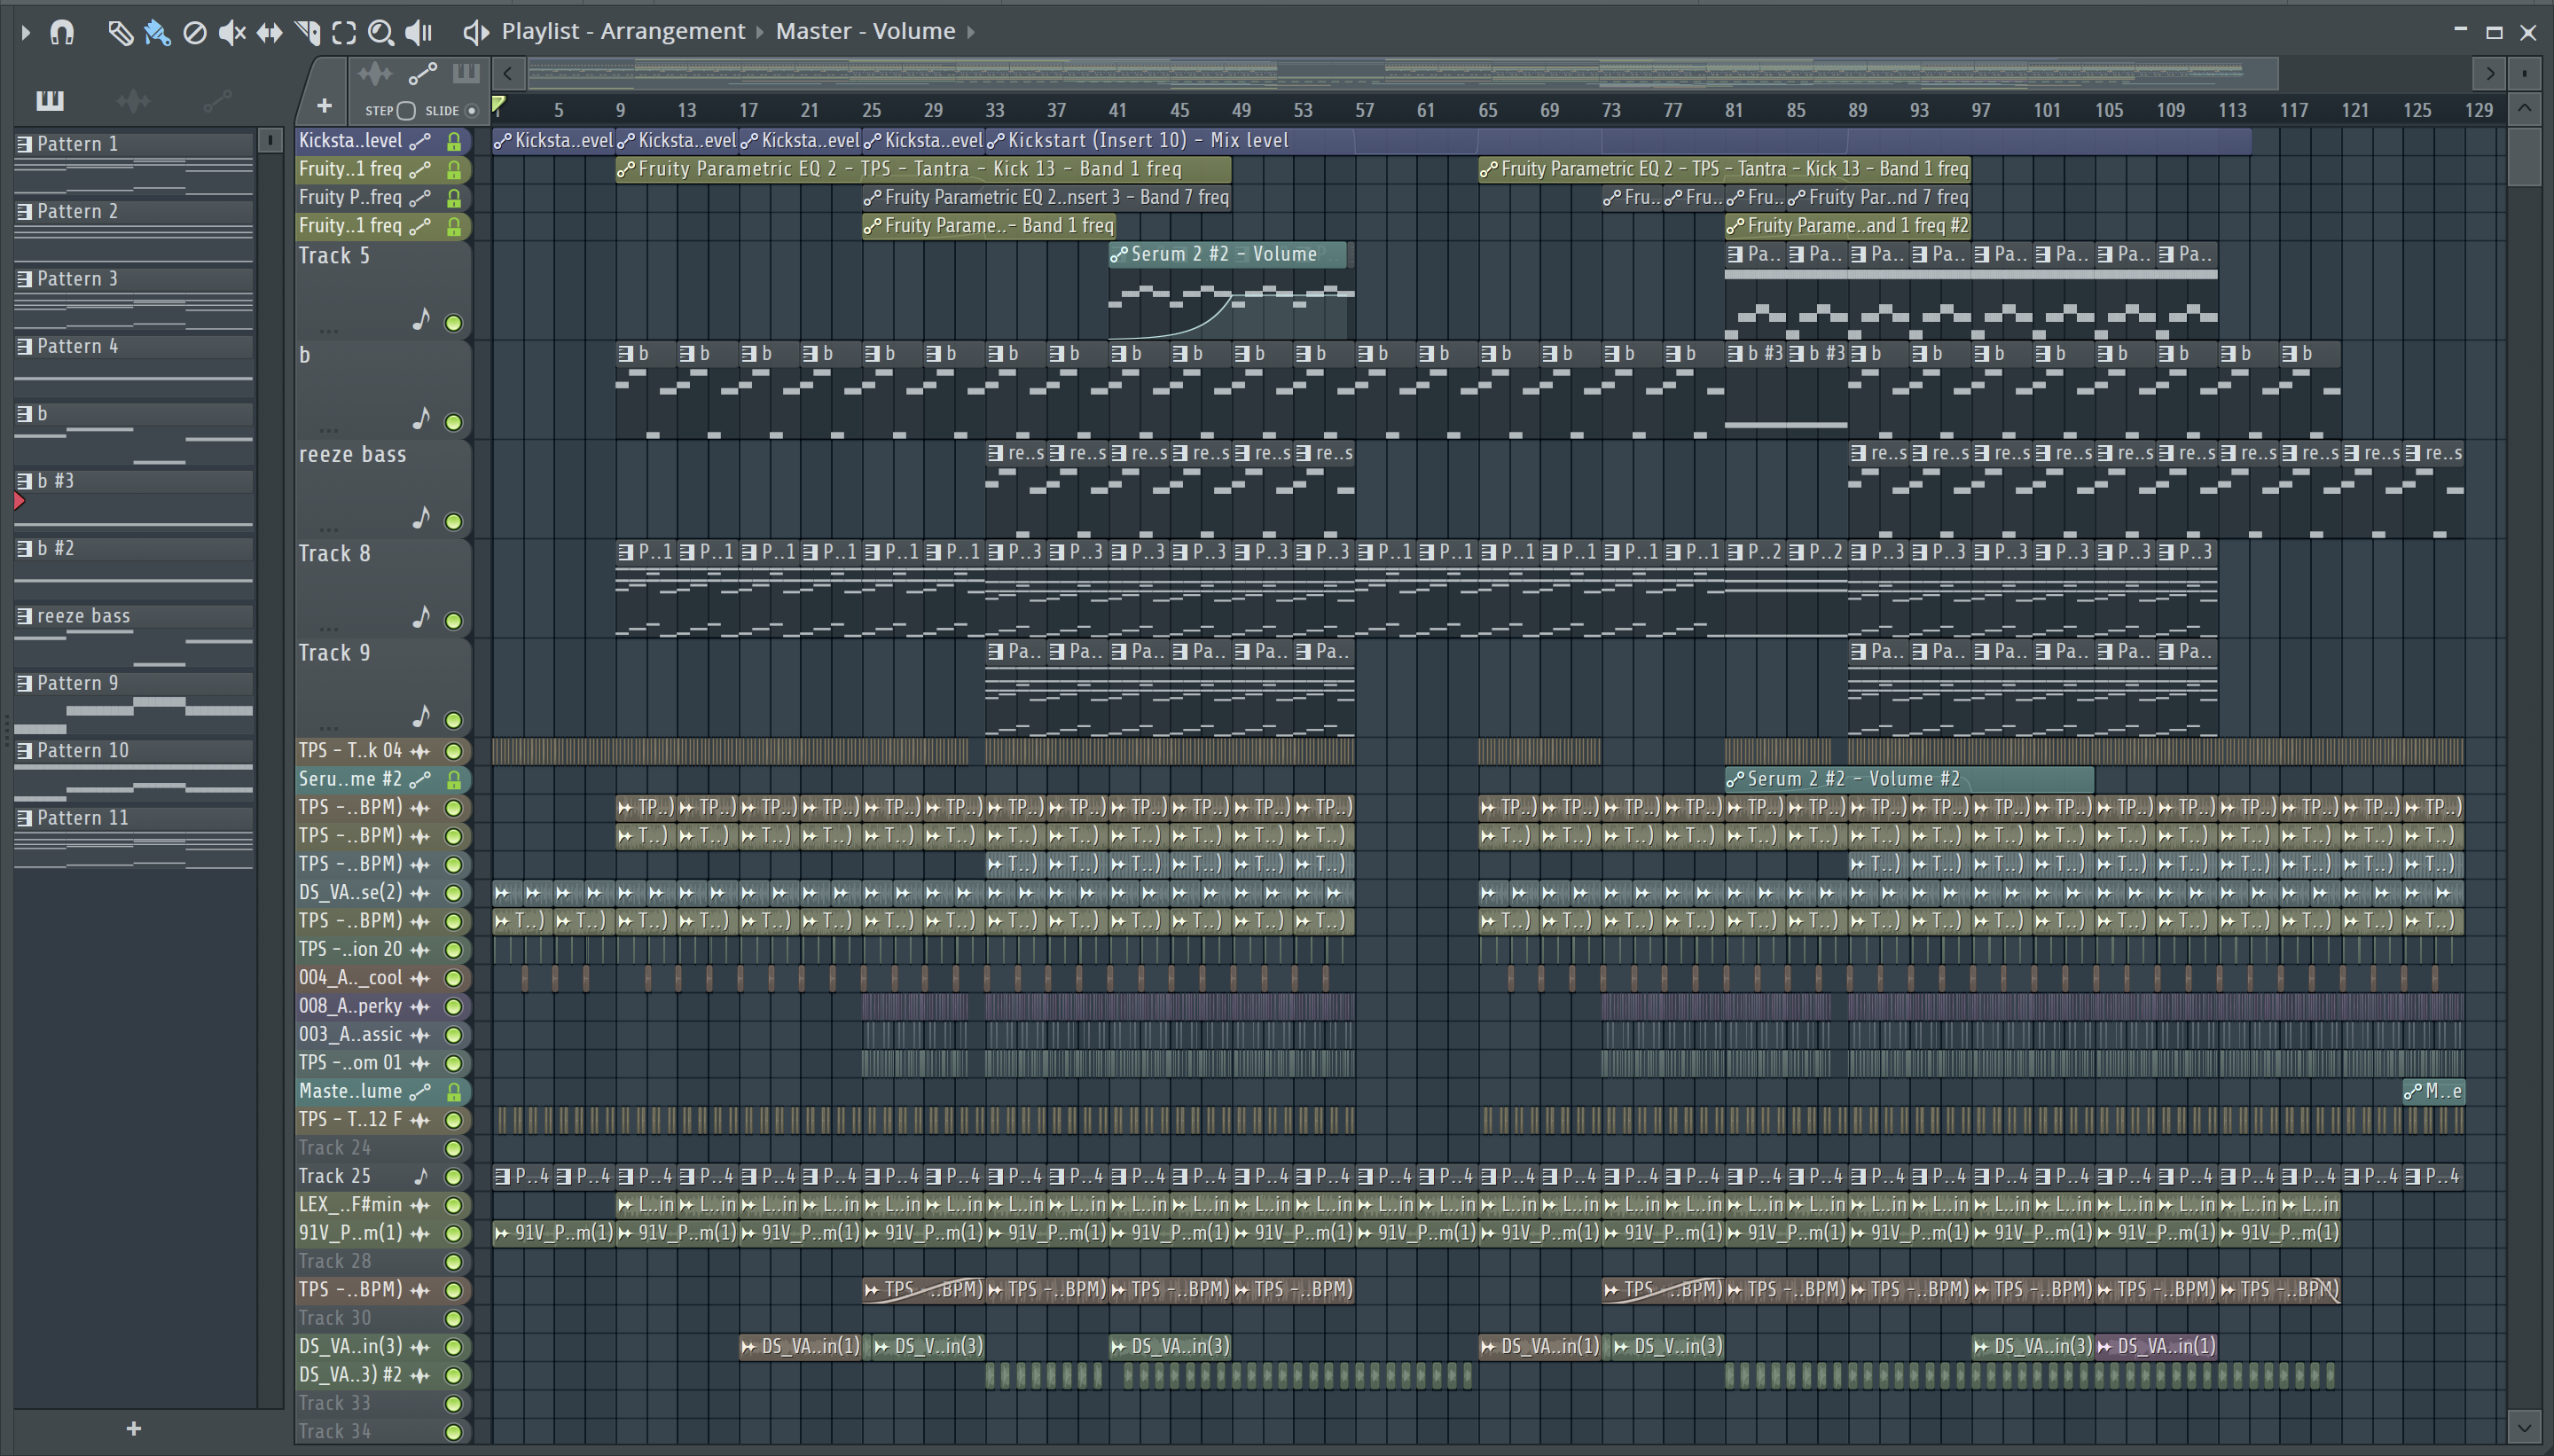Mute Track 9 with its green LED

(x=454, y=720)
